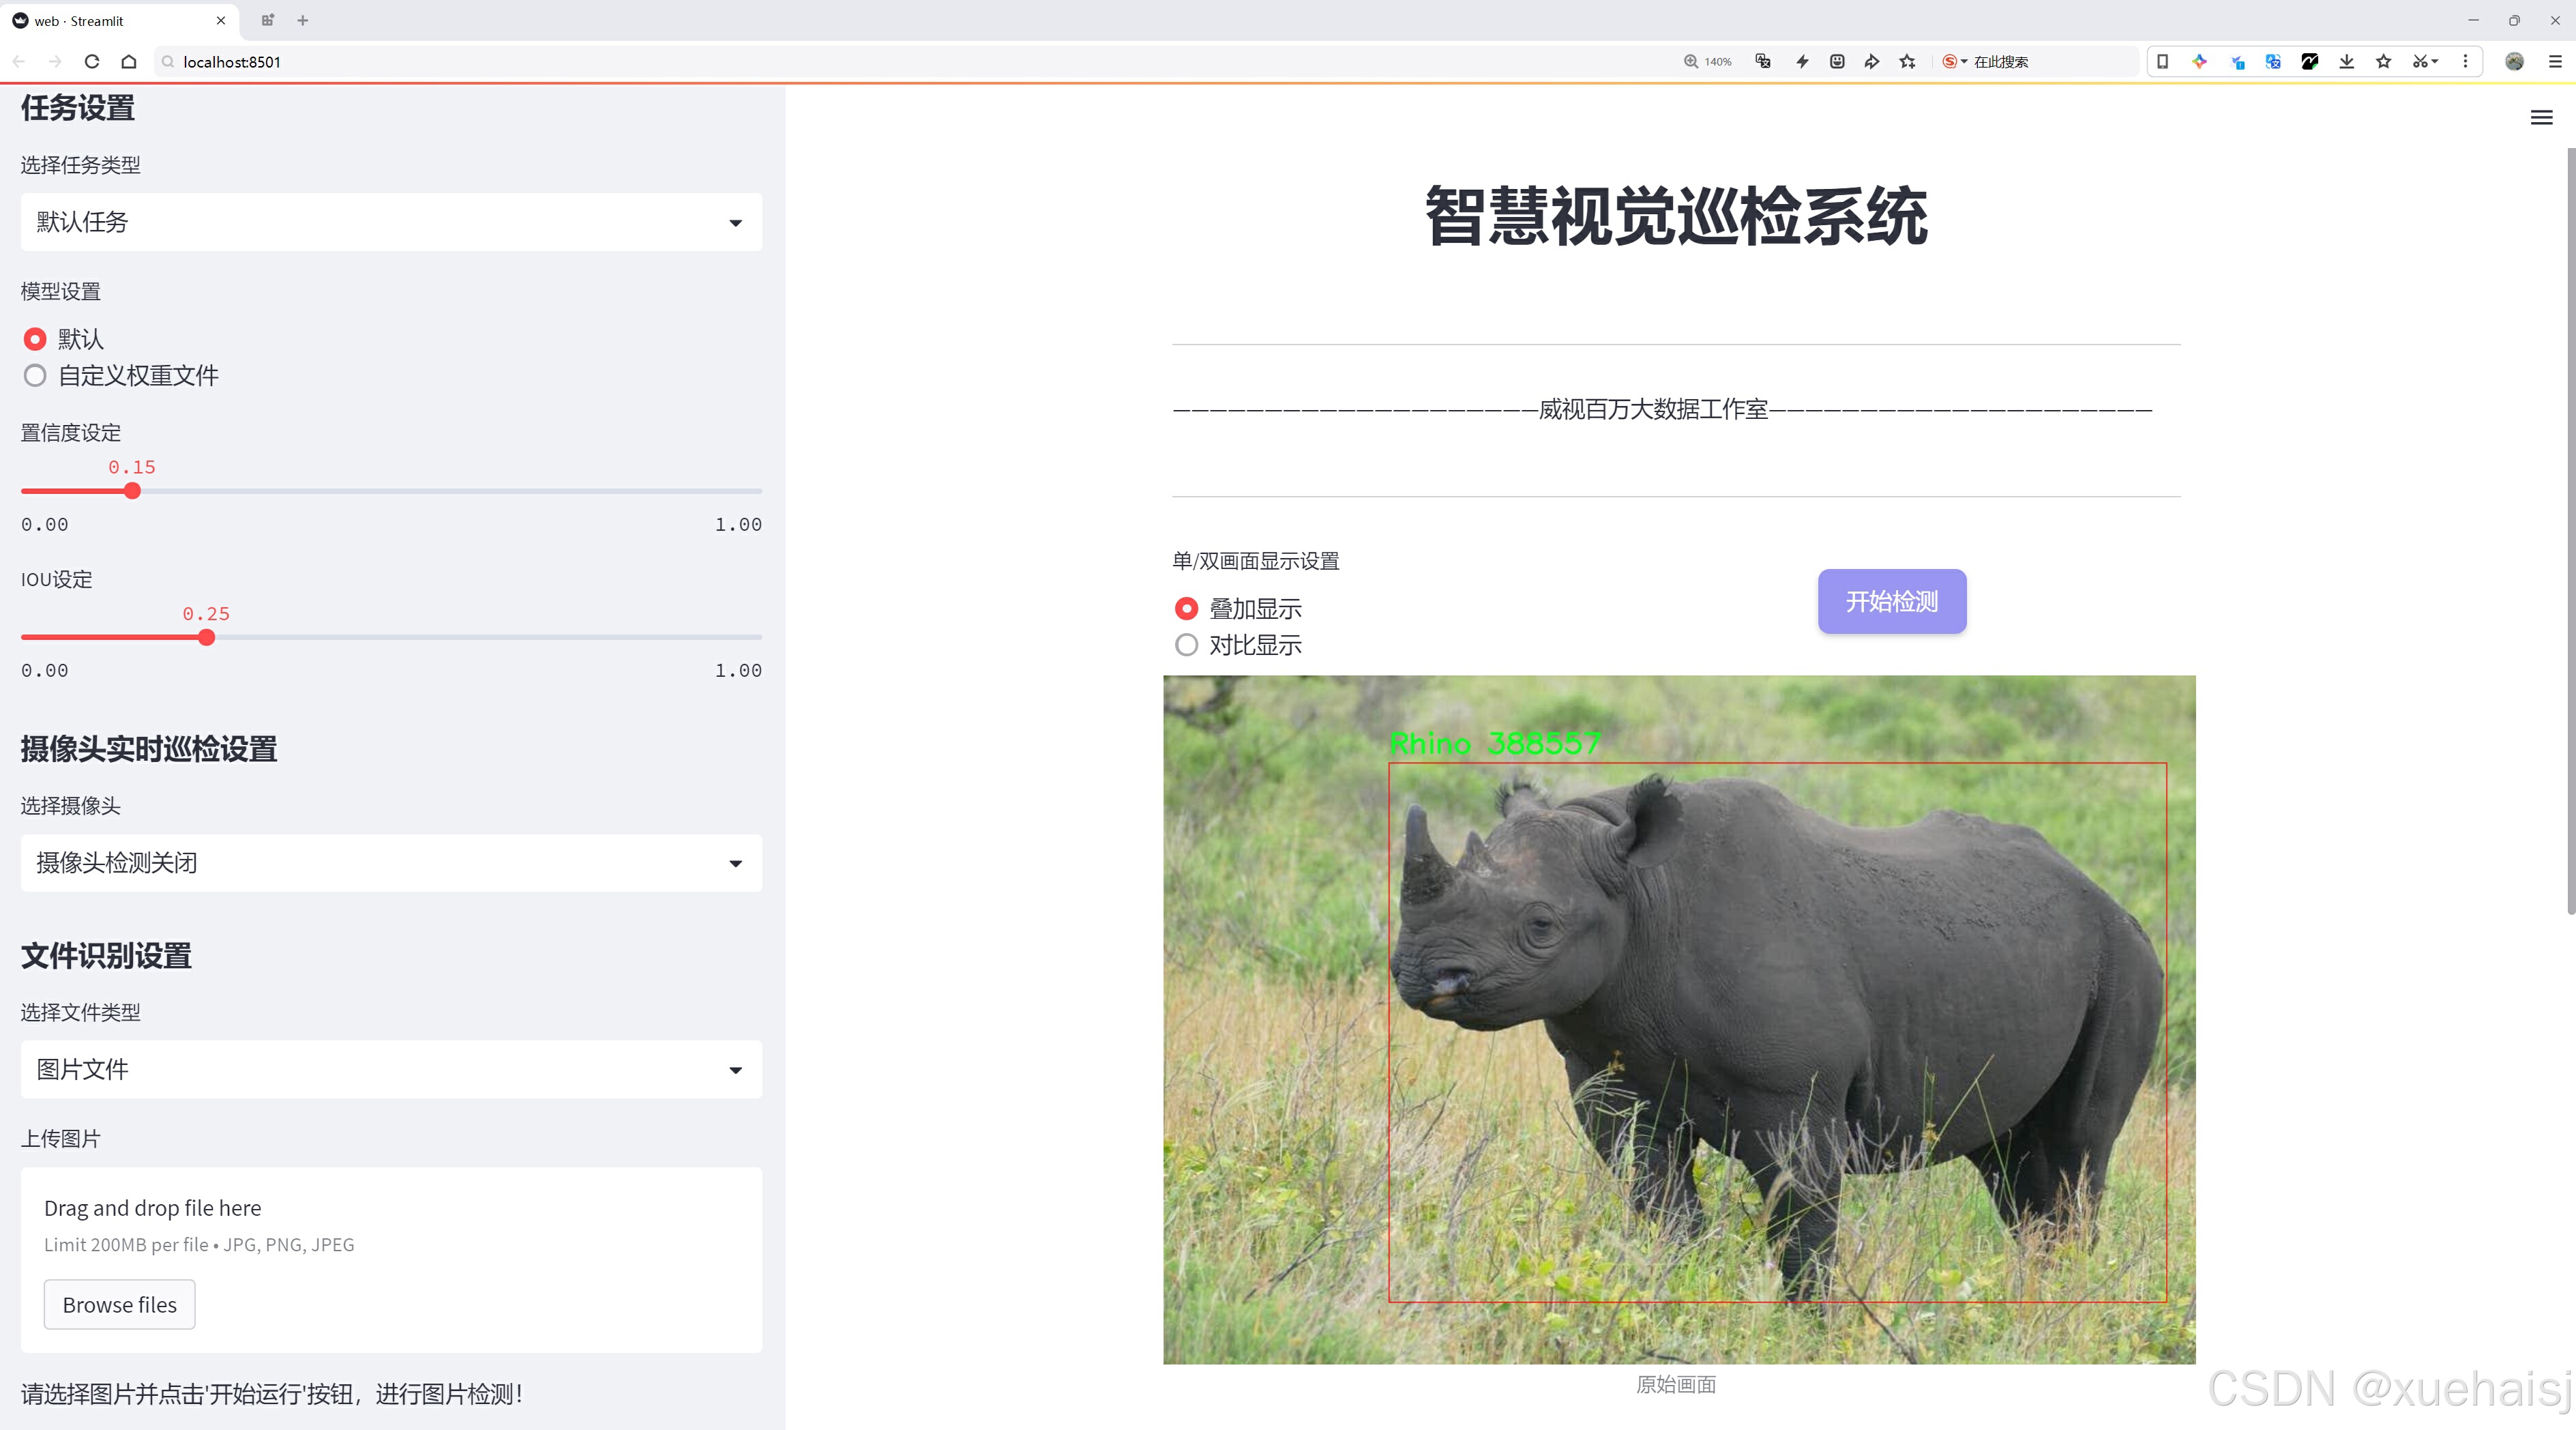This screenshot has width=2576, height=1430.
Task: Click the lightning speed mode icon
Action: [1802, 62]
